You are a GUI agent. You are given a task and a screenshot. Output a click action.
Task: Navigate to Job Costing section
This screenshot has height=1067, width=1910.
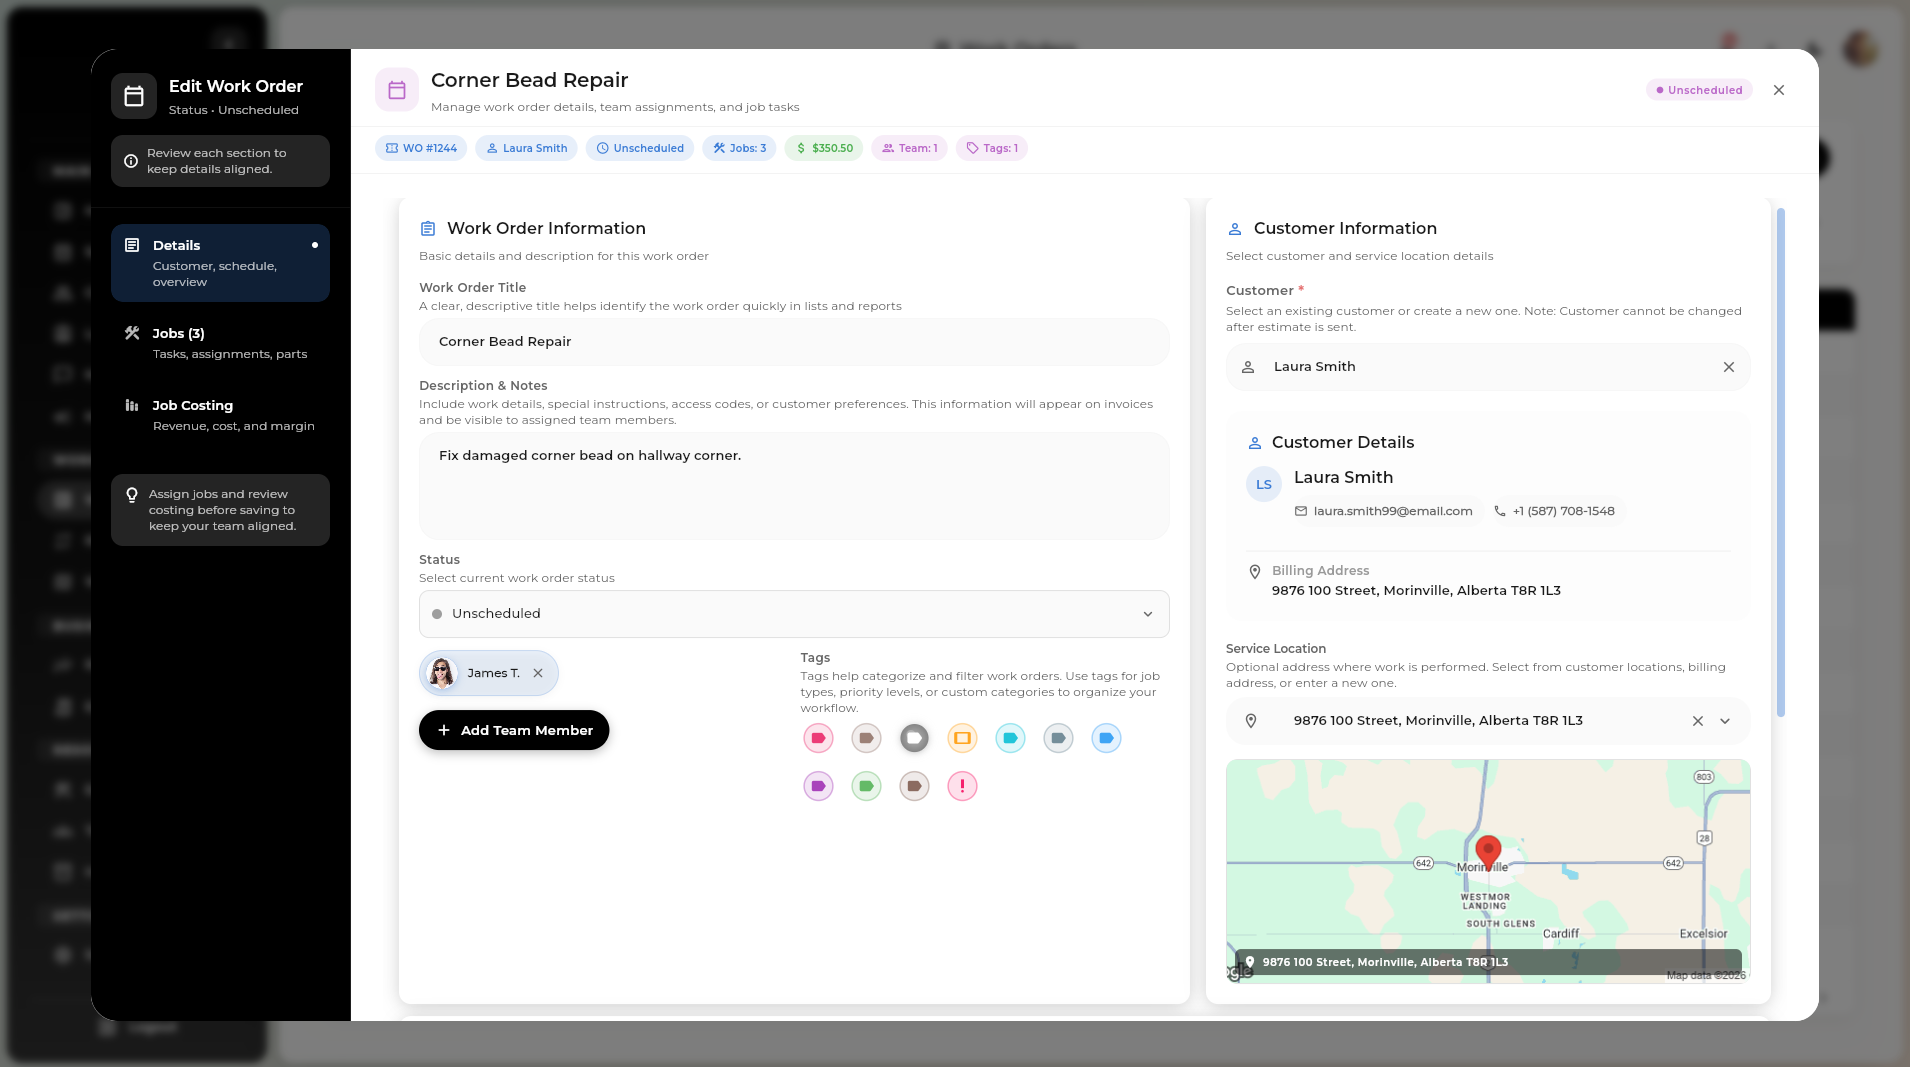click(x=220, y=415)
